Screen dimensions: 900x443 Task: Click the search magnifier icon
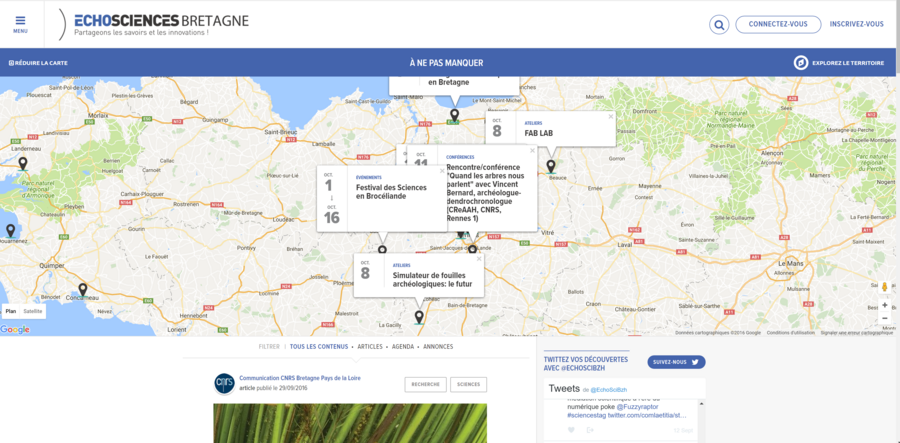coord(719,25)
